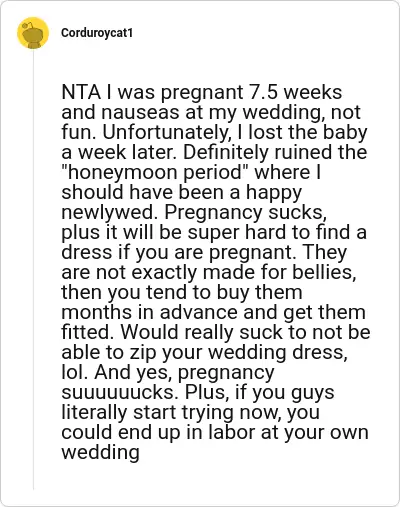400x507 pixels.
Task: Click the word 'Unfortunately' in the comment
Action: click(x=165, y=133)
